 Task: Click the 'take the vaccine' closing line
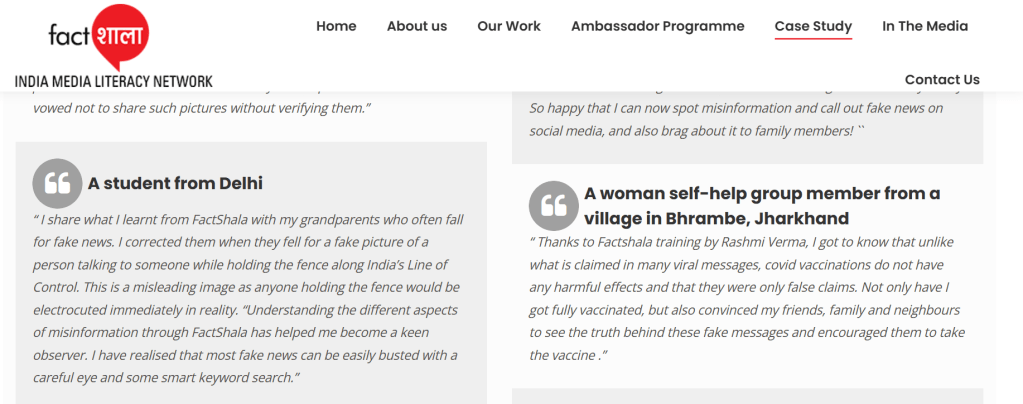pyautogui.click(x=567, y=355)
